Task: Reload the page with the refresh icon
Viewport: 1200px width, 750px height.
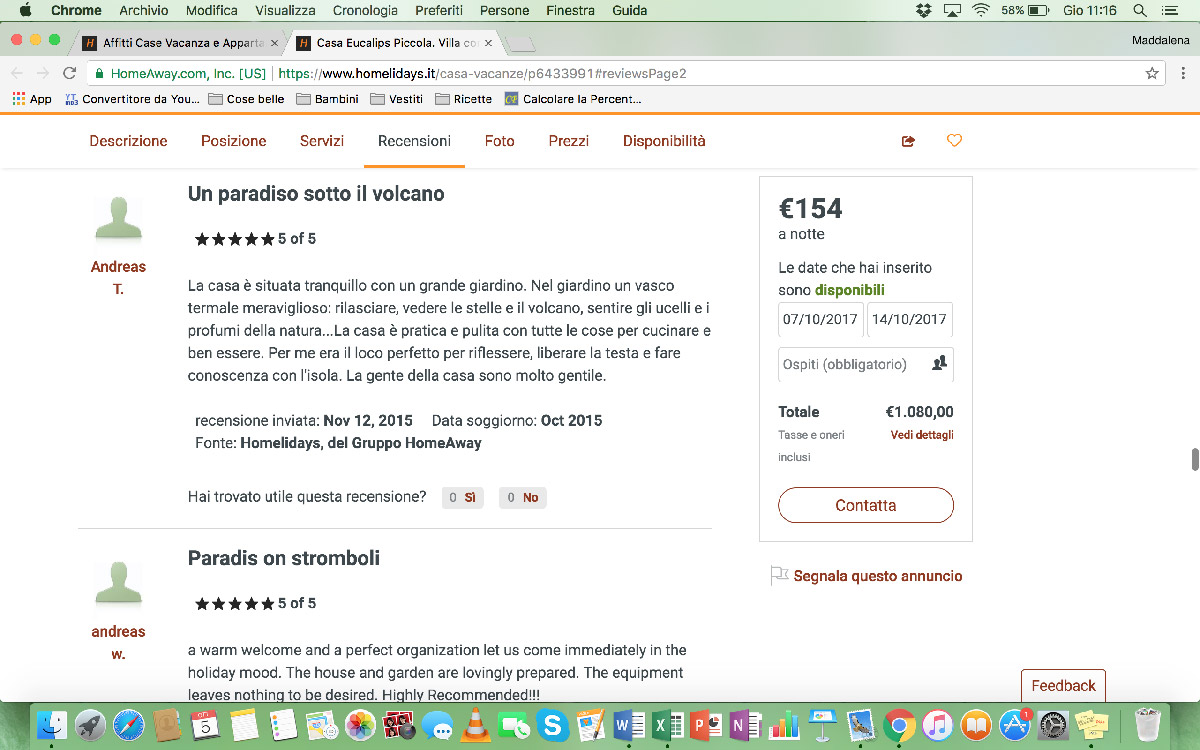Action: (x=69, y=73)
